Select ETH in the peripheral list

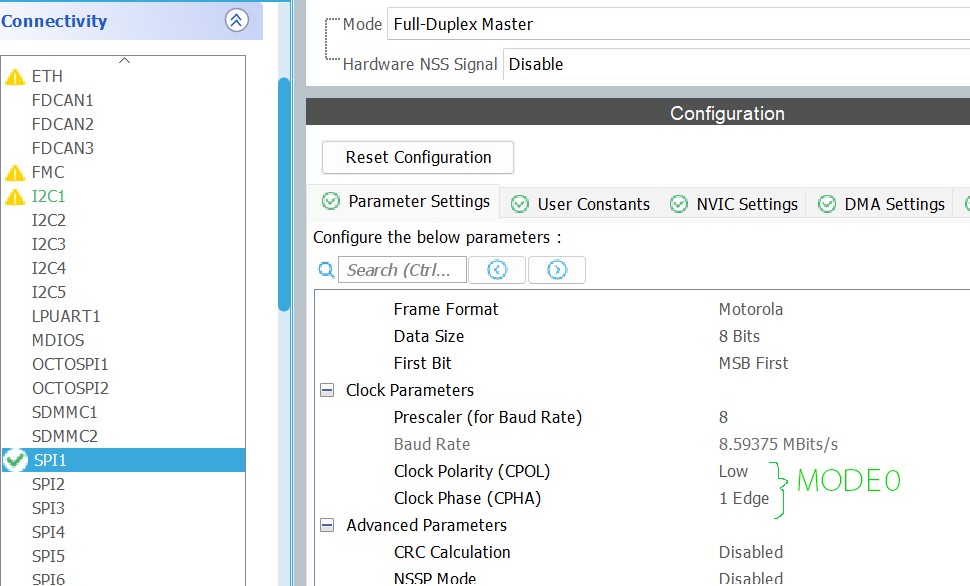[47, 76]
